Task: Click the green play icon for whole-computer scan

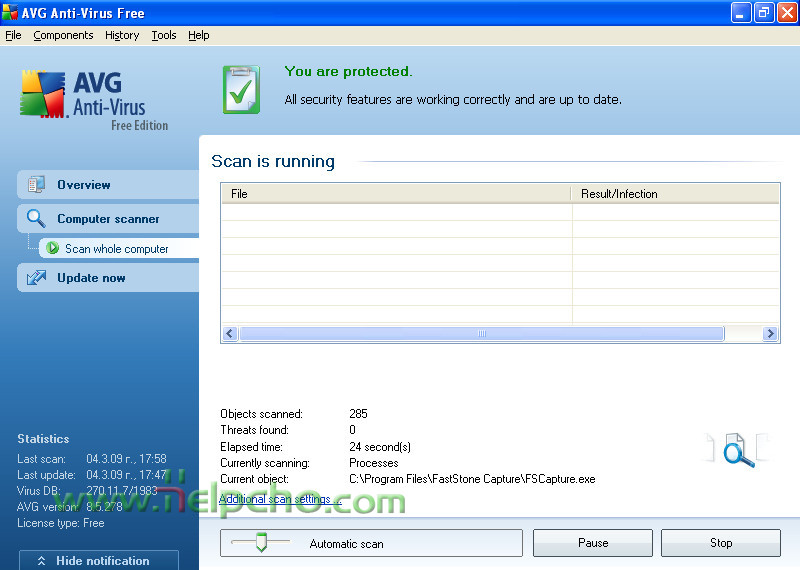Action: pyautogui.click(x=52, y=248)
